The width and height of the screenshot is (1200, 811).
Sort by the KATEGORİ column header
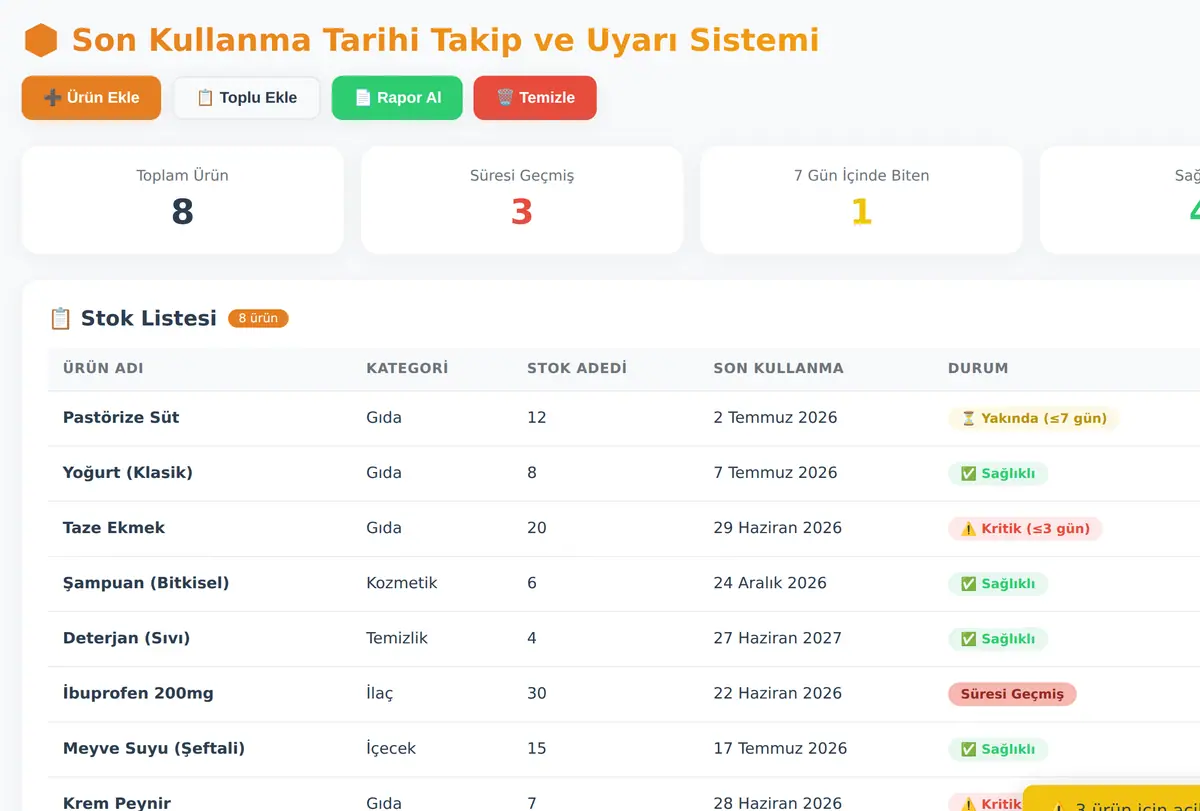(407, 368)
